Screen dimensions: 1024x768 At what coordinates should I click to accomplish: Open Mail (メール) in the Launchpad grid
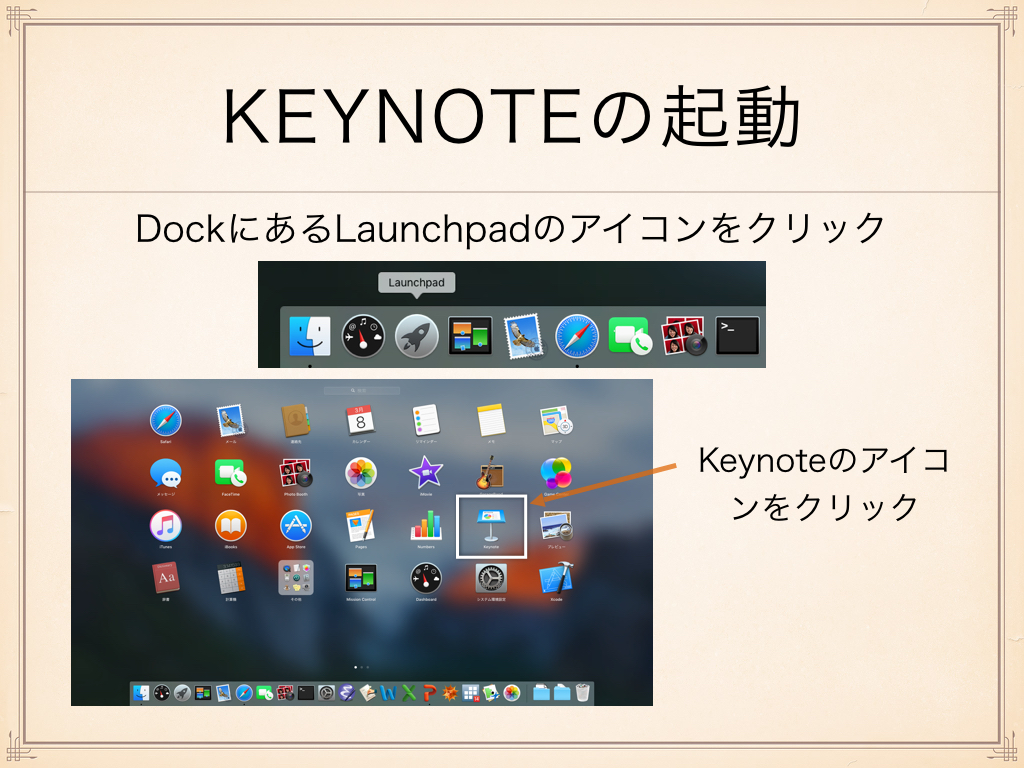coord(231,421)
